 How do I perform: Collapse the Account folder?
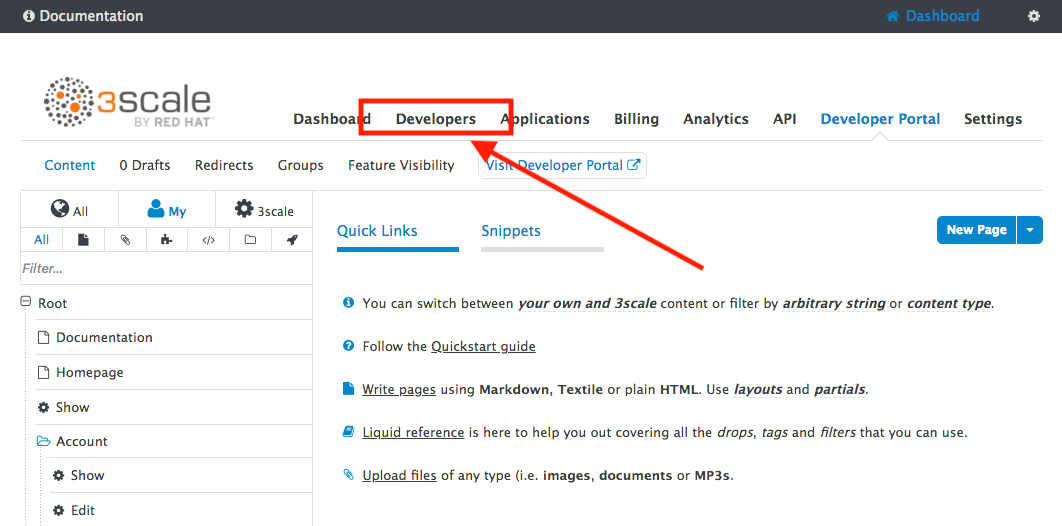tap(43, 441)
